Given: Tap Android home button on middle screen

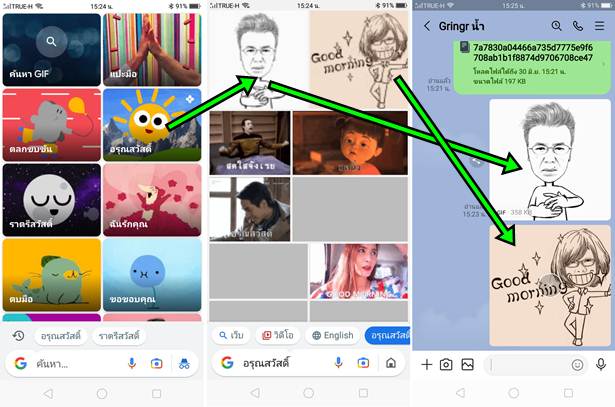Looking at the screenshot, I should (309, 393).
